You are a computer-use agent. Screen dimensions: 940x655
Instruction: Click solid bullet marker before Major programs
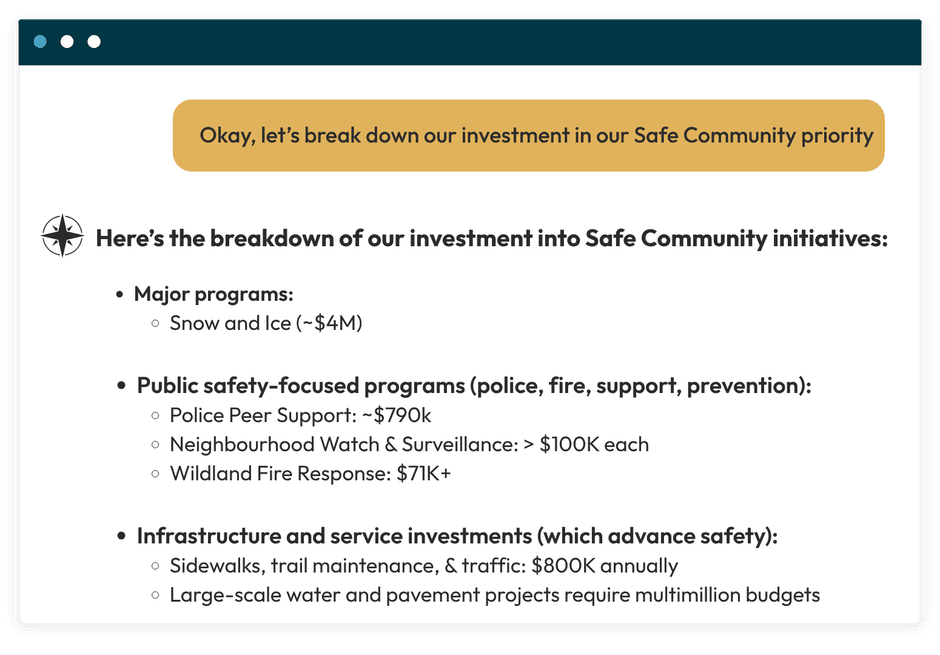[121, 295]
